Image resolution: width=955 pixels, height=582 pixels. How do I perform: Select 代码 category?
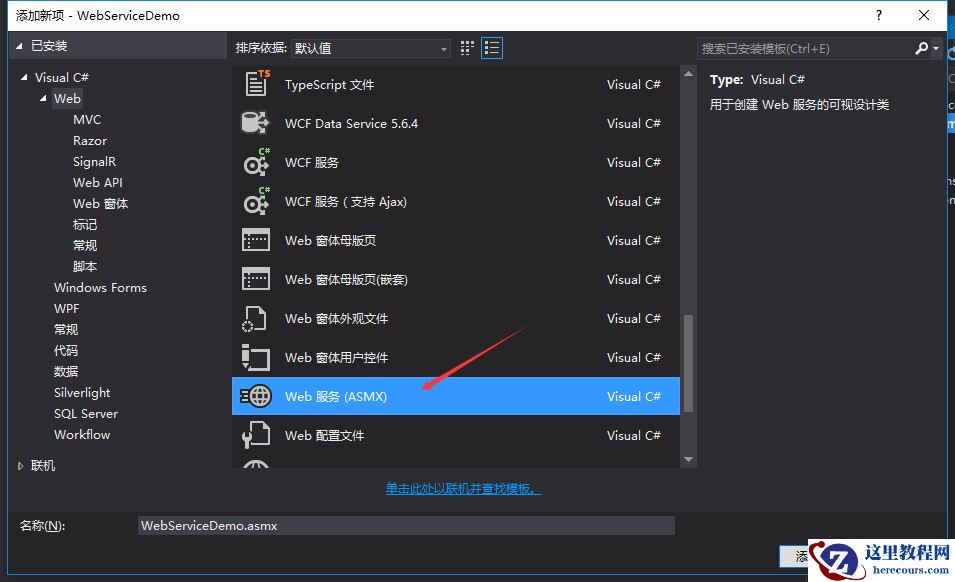tap(66, 351)
